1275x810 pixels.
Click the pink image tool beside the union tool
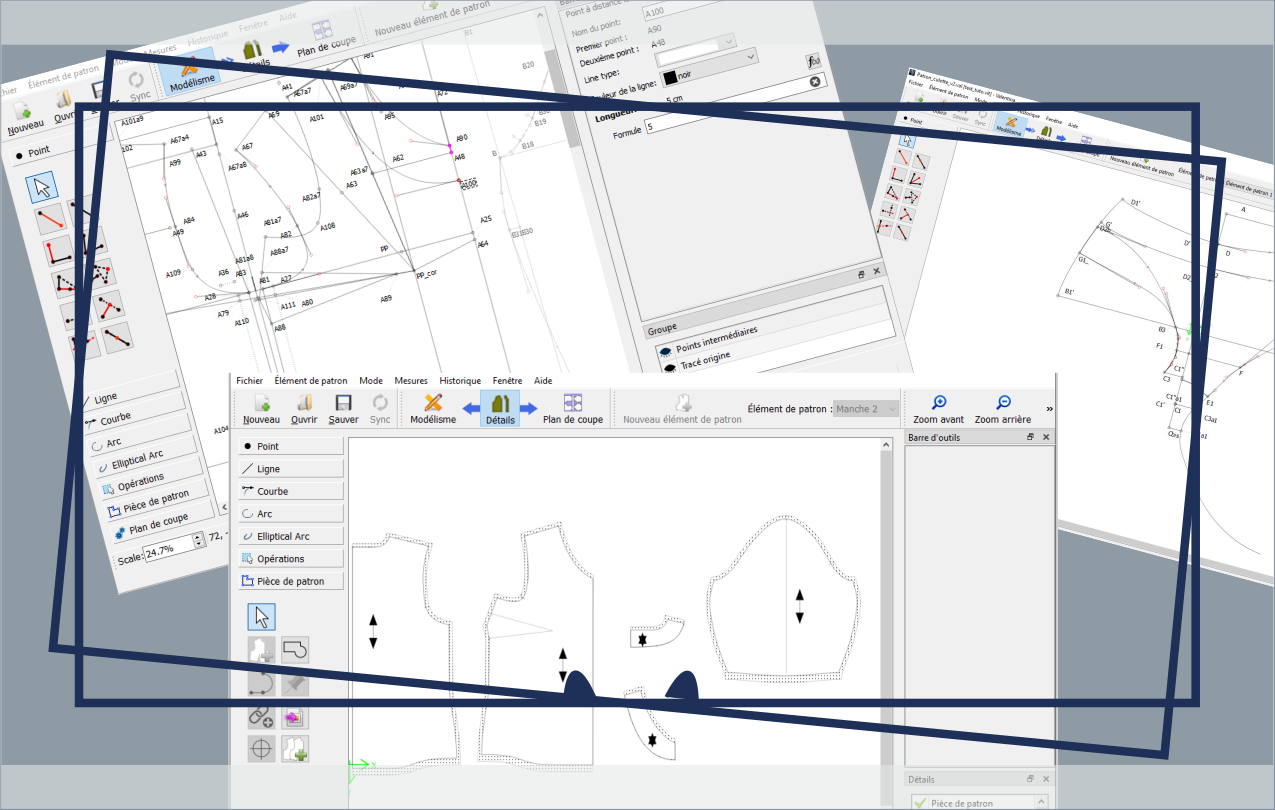(295, 716)
